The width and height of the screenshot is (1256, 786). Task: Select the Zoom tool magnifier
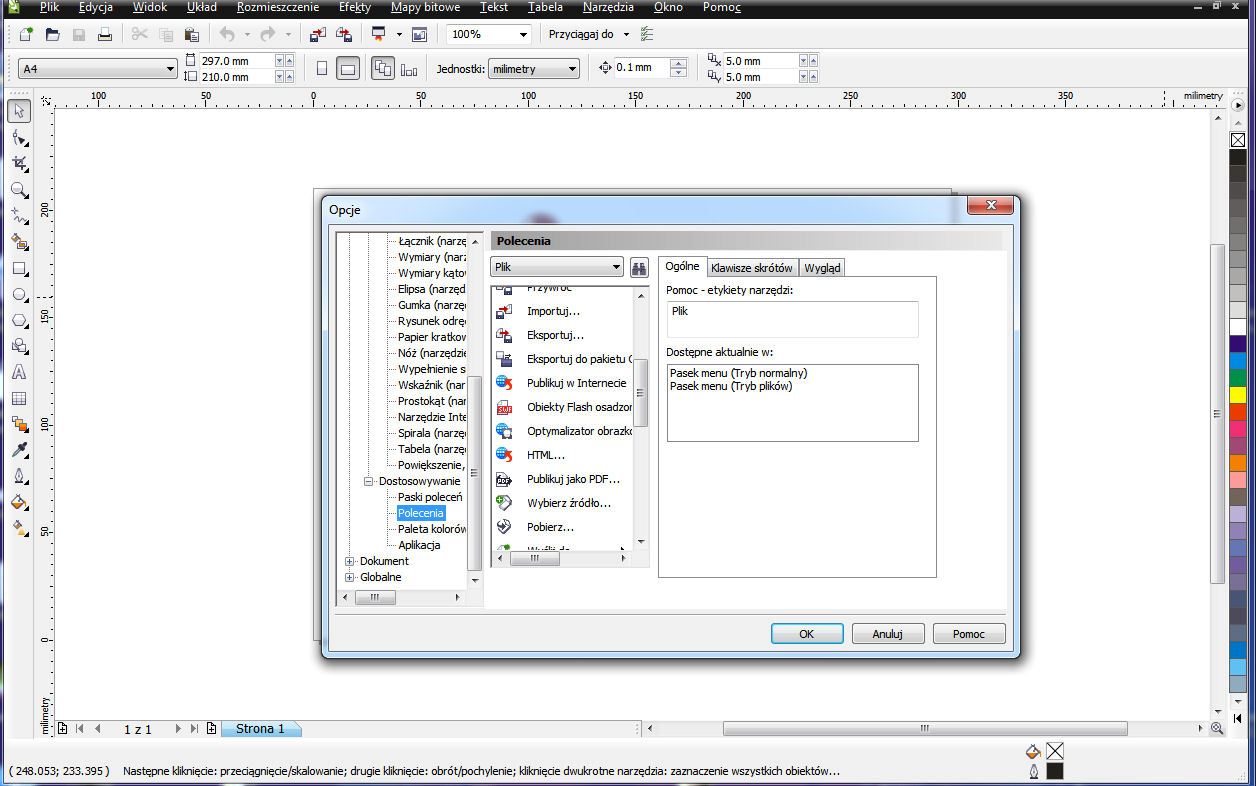pyautogui.click(x=19, y=190)
